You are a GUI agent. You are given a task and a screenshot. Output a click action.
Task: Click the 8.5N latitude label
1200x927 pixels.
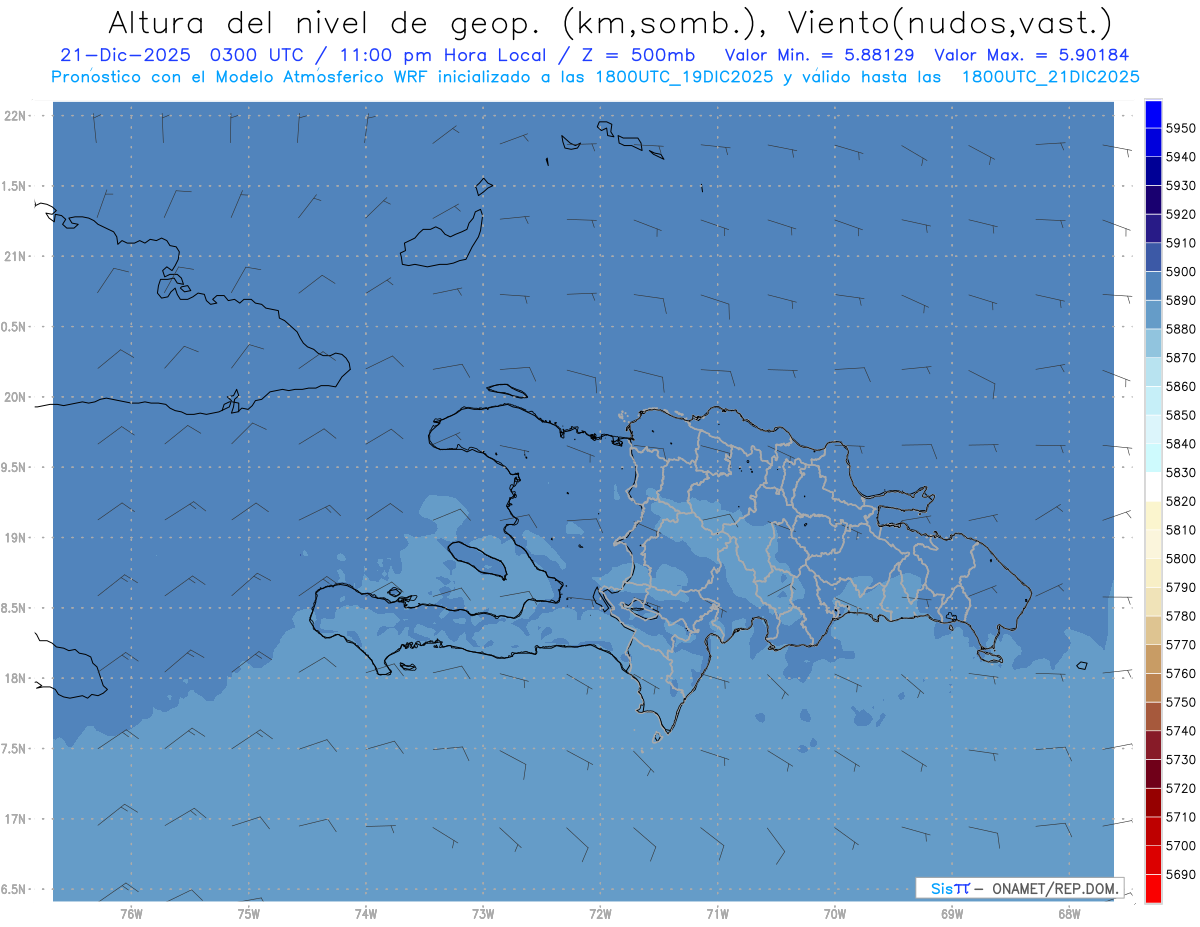[x=15, y=608]
